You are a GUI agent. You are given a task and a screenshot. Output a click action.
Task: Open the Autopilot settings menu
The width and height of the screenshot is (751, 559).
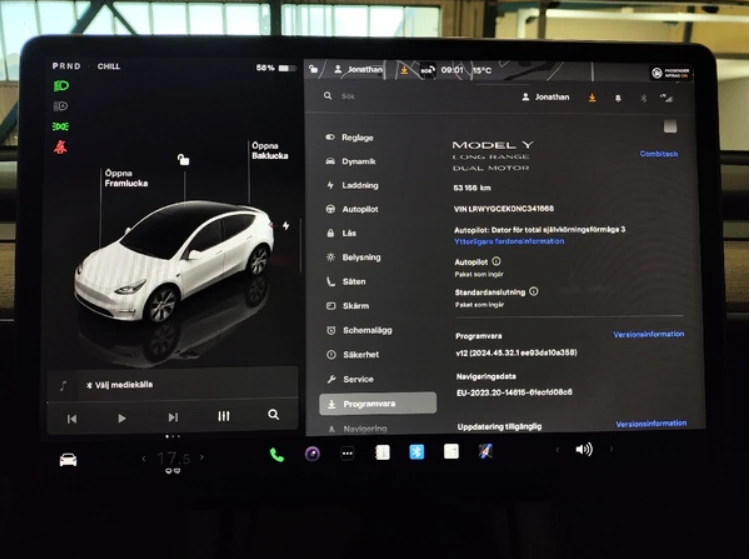(352, 209)
